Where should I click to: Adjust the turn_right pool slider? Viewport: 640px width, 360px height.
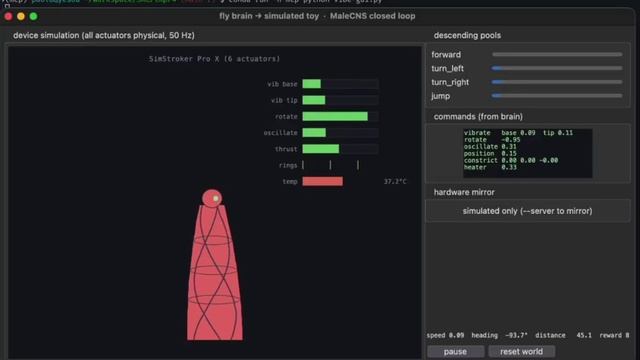pyautogui.click(x=557, y=82)
